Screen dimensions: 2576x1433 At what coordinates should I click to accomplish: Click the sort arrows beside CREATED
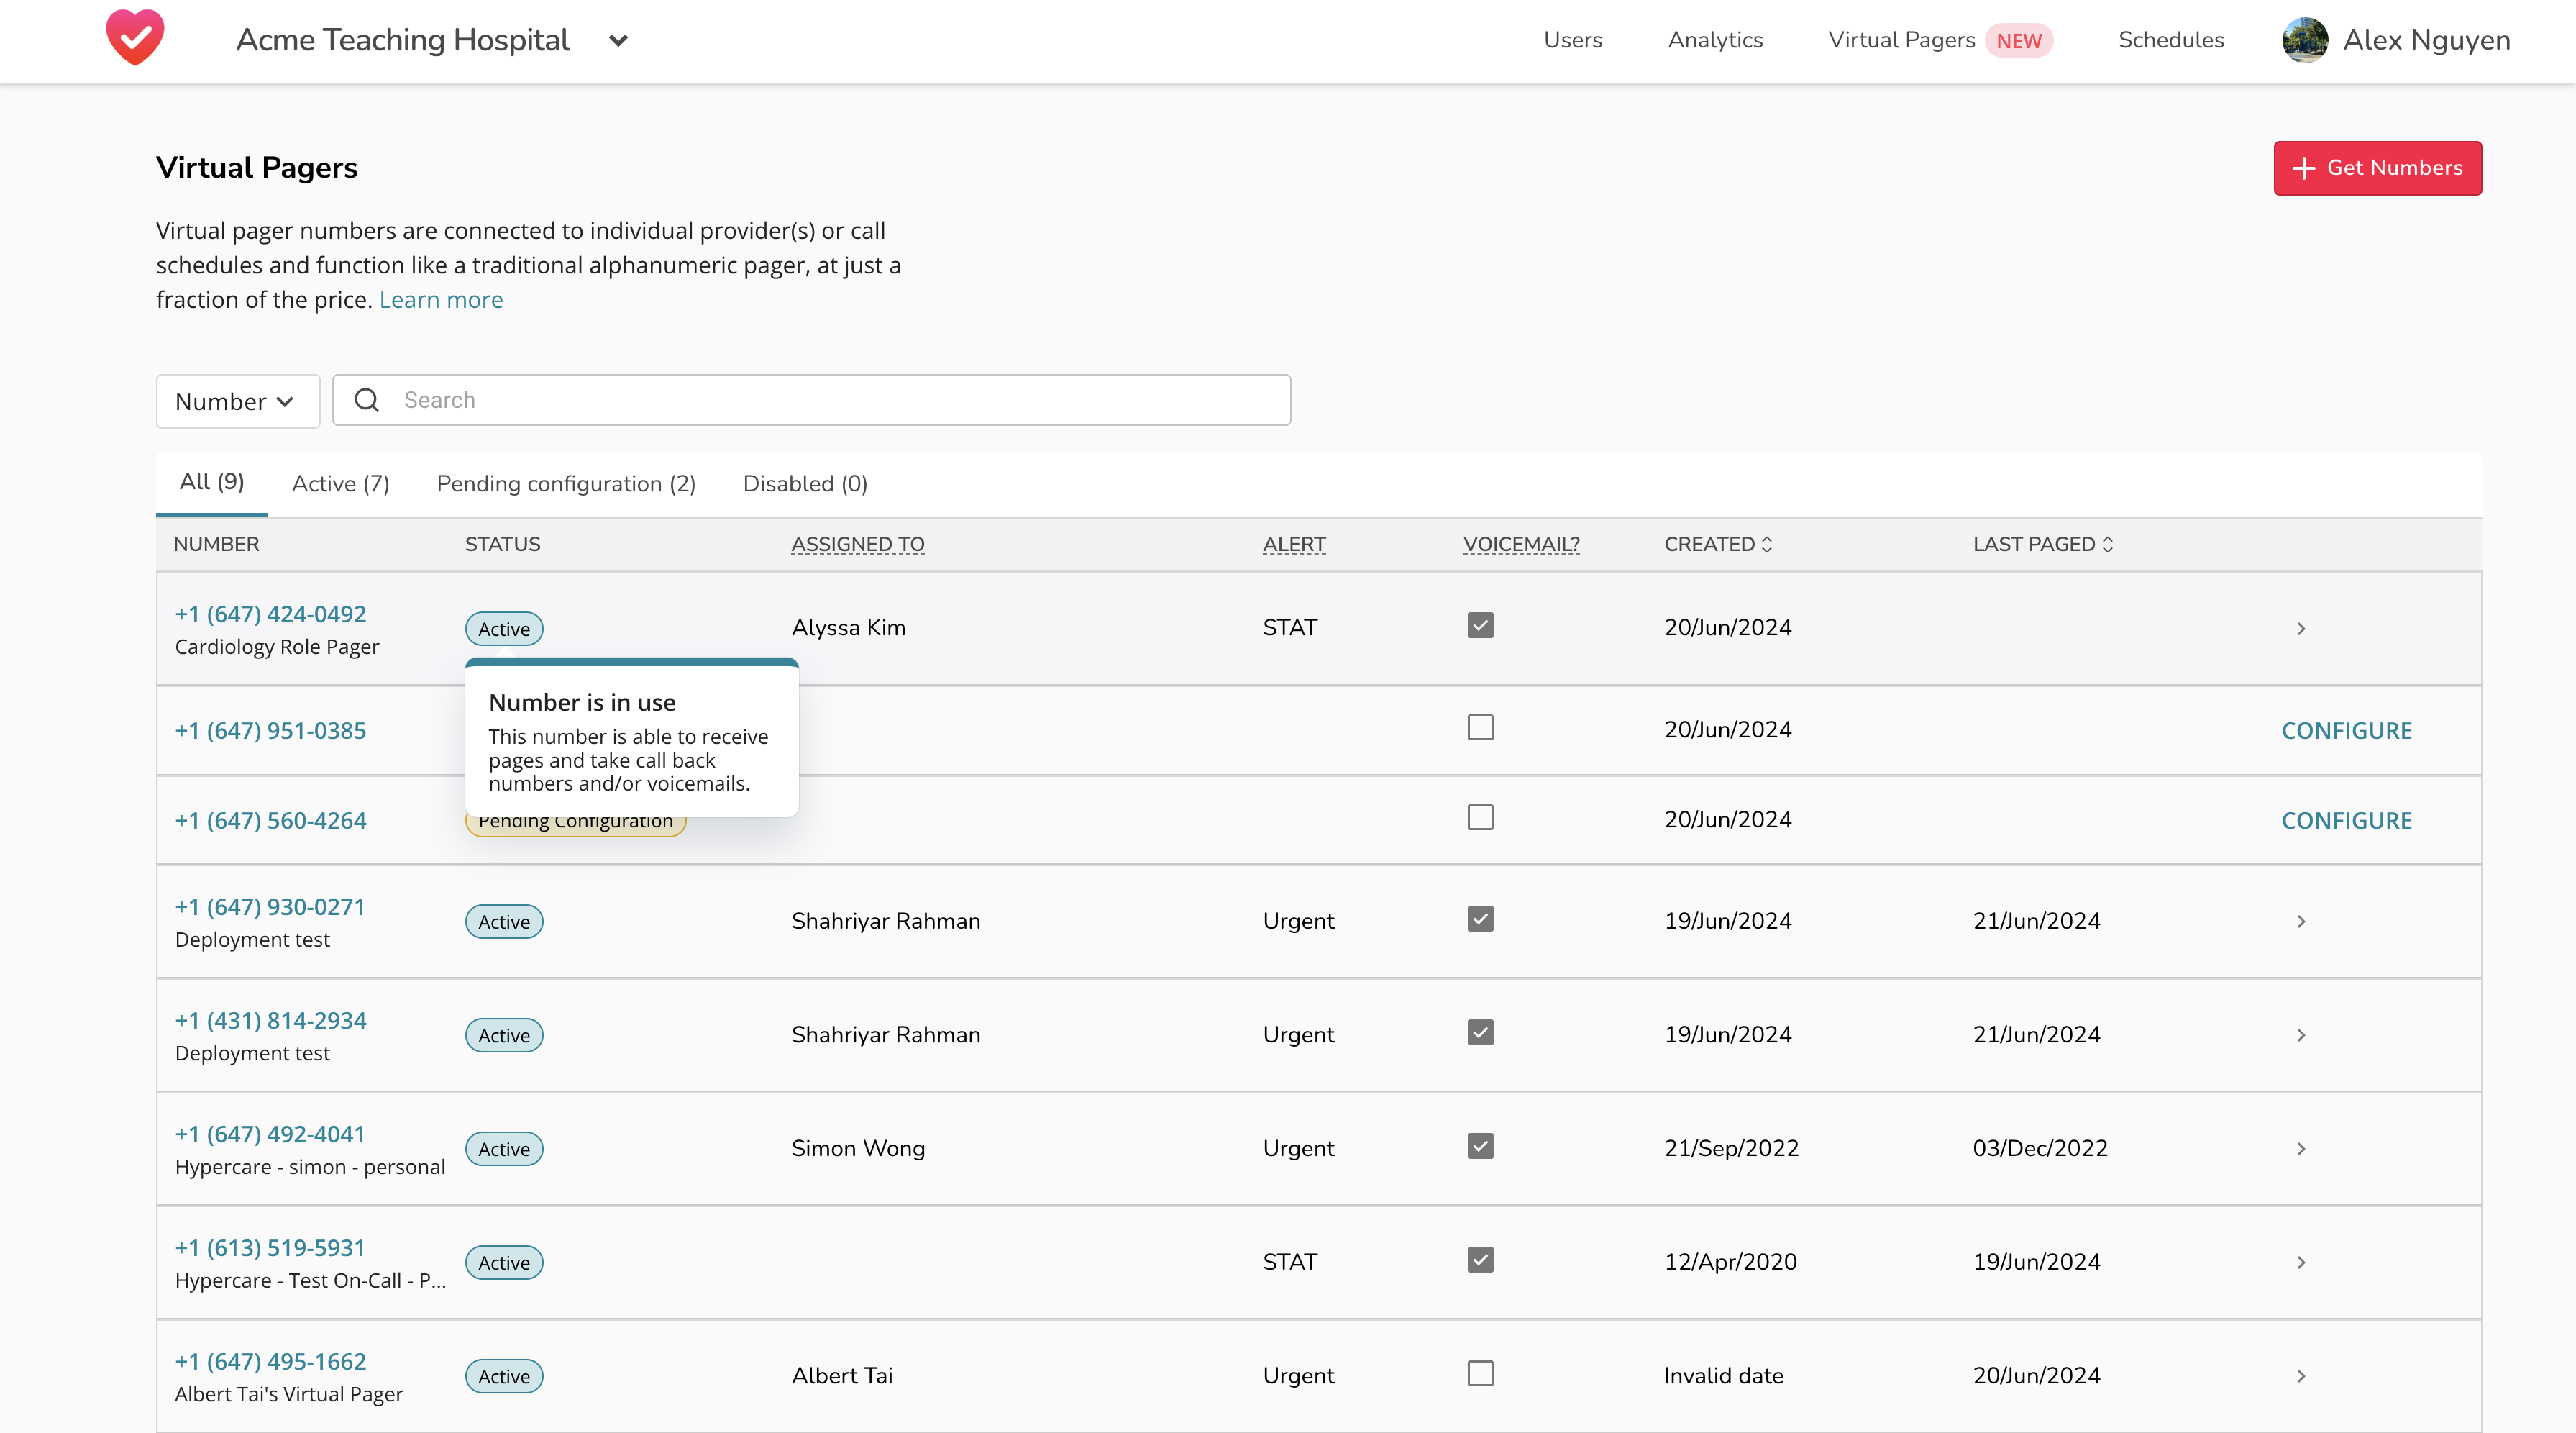[1767, 544]
